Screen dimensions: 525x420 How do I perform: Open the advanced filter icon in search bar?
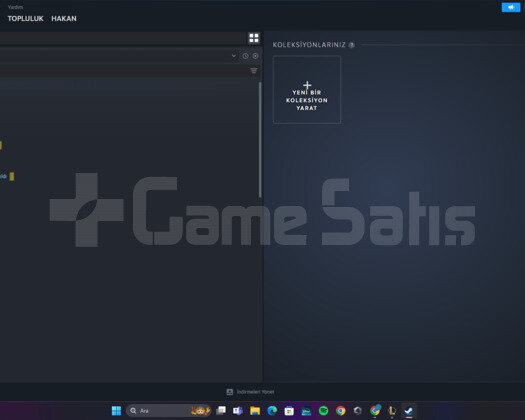pyautogui.click(x=254, y=70)
